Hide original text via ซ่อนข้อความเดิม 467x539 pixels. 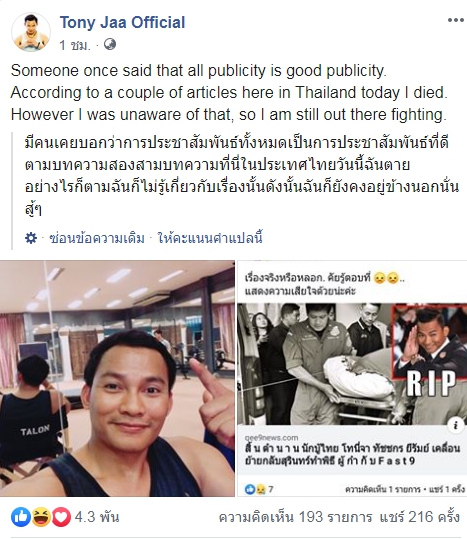97,238
